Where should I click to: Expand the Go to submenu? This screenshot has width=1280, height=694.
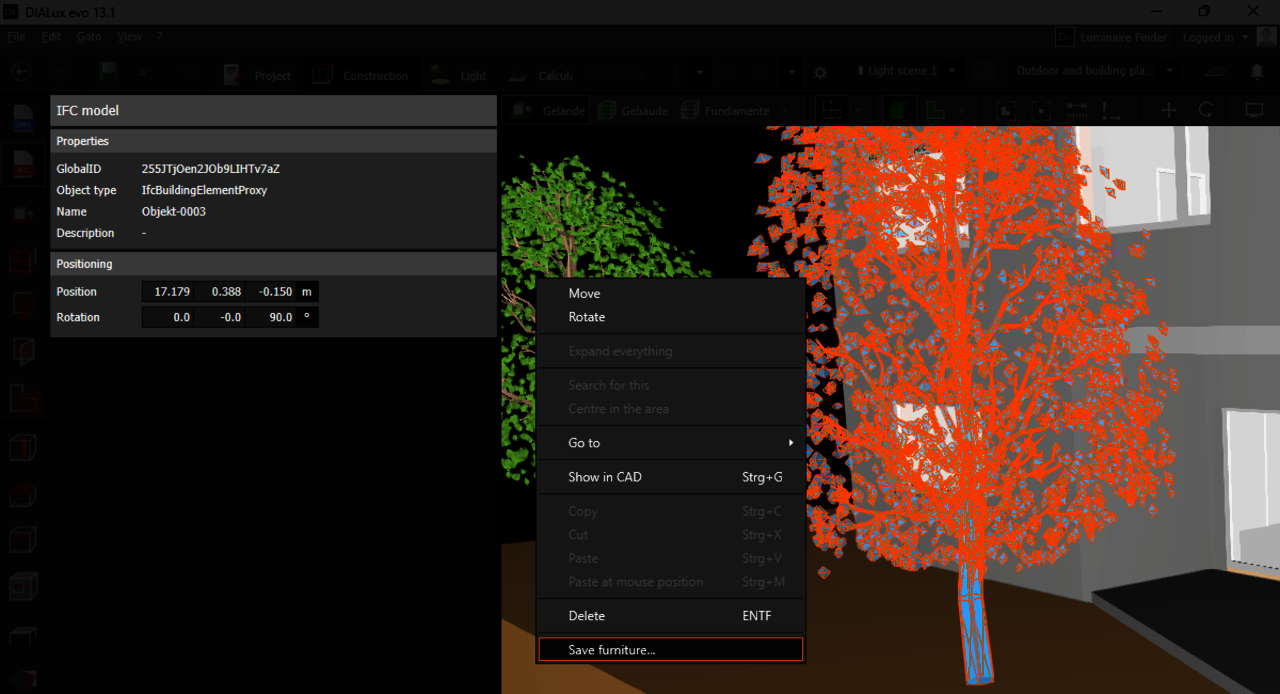[x=670, y=443]
